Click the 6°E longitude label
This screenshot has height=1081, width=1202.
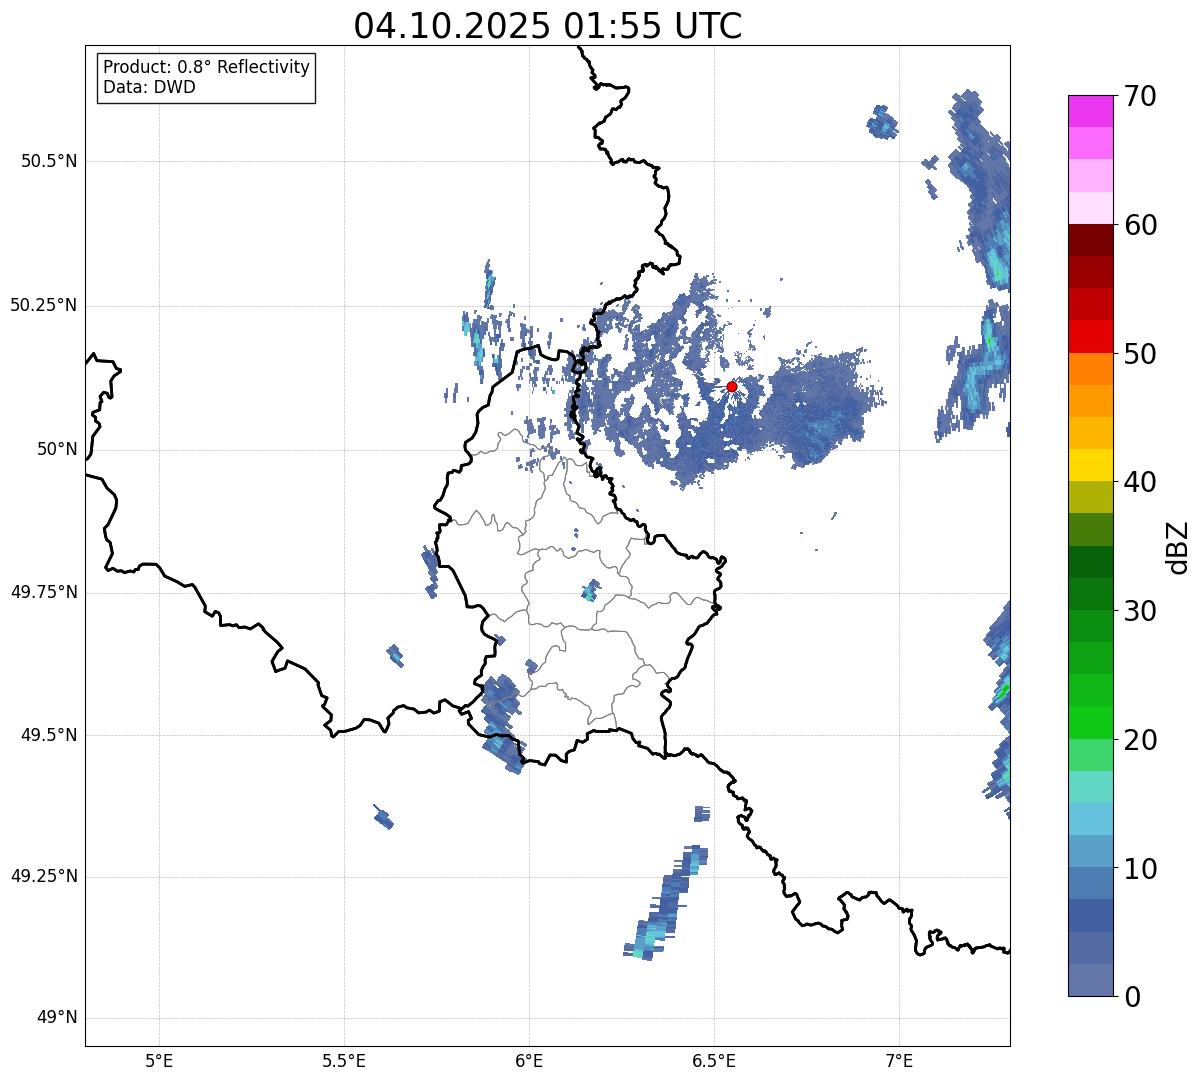[529, 1061]
